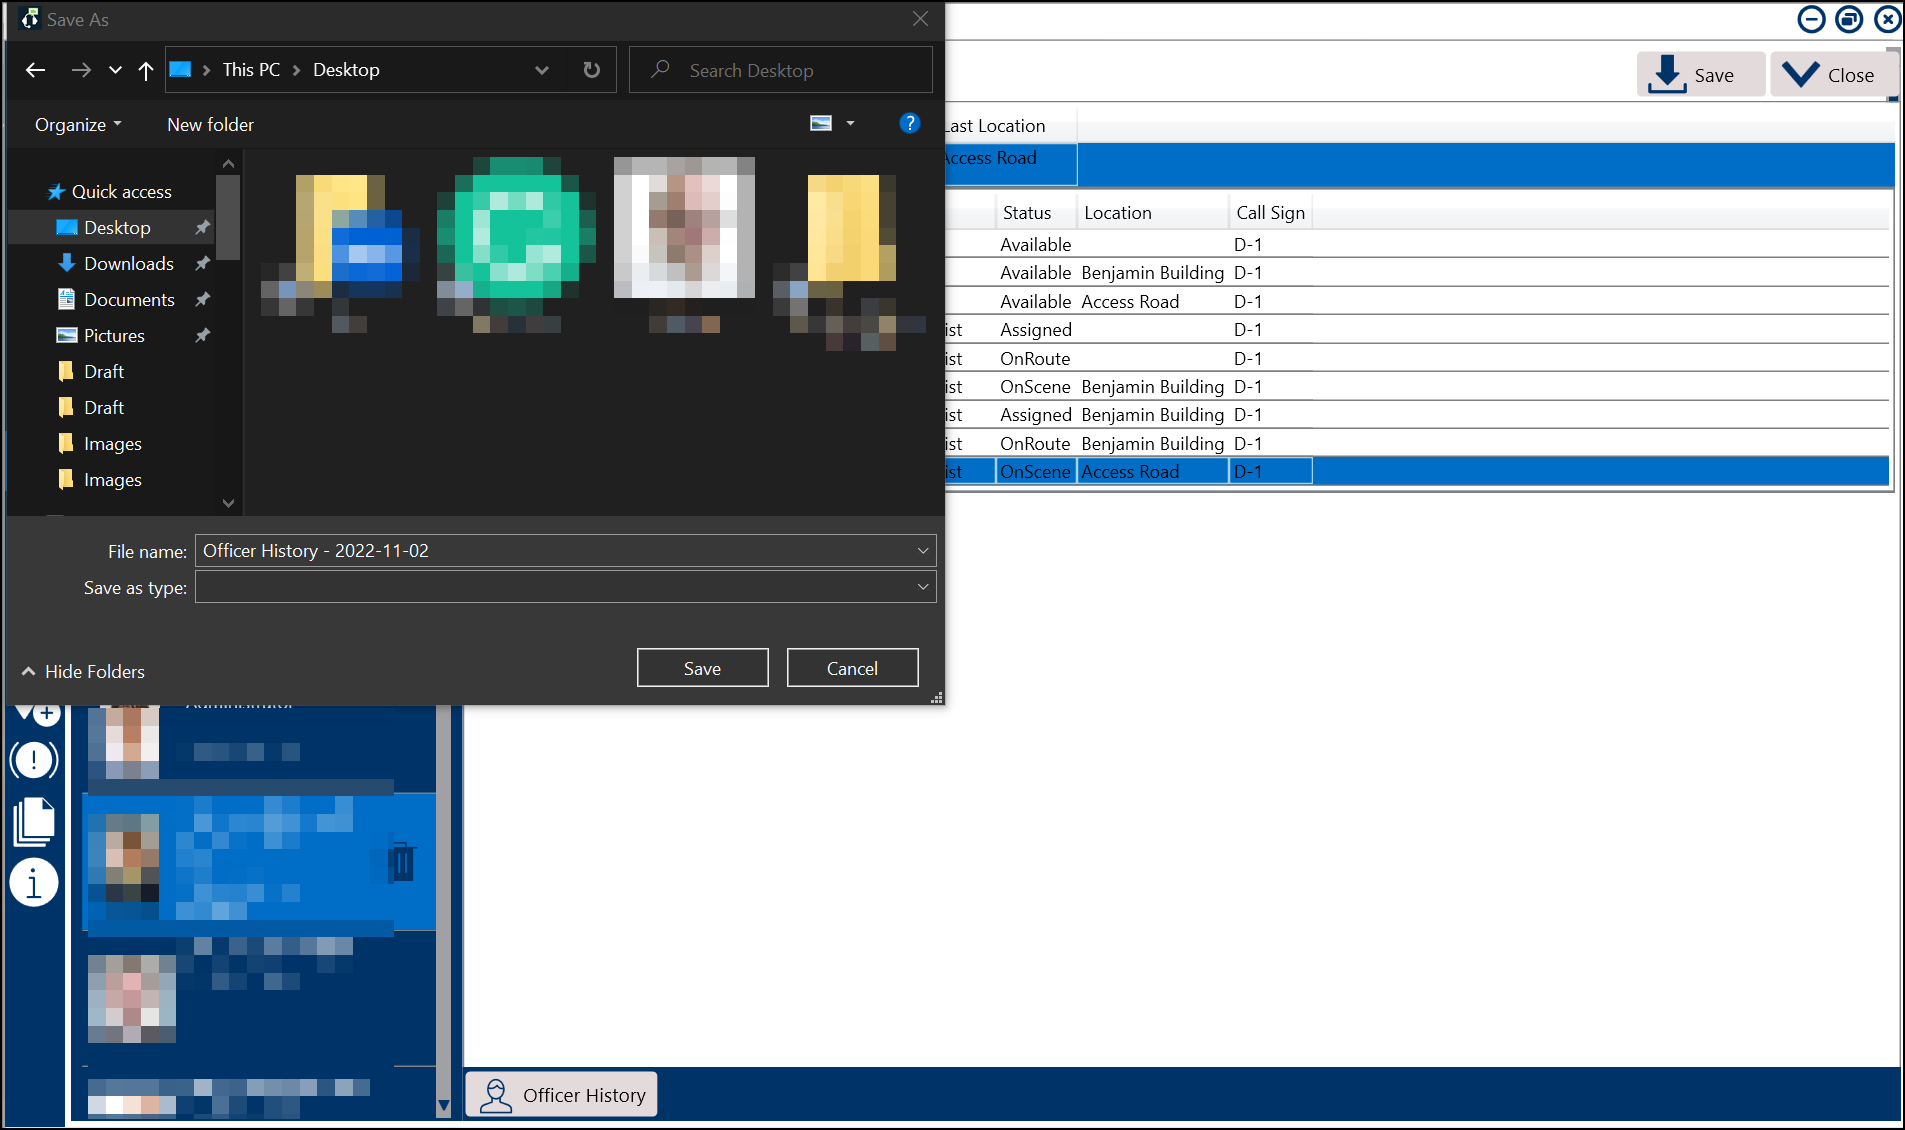Delete selected officer with trash icon

(402, 861)
